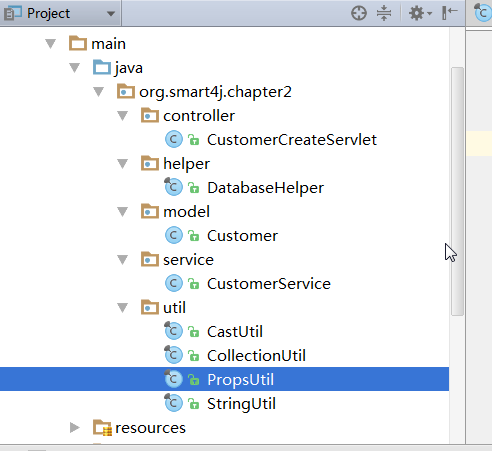Viewport: 492px width, 451px height.
Task: Expand the resources folder
Action: [x=75, y=428]
